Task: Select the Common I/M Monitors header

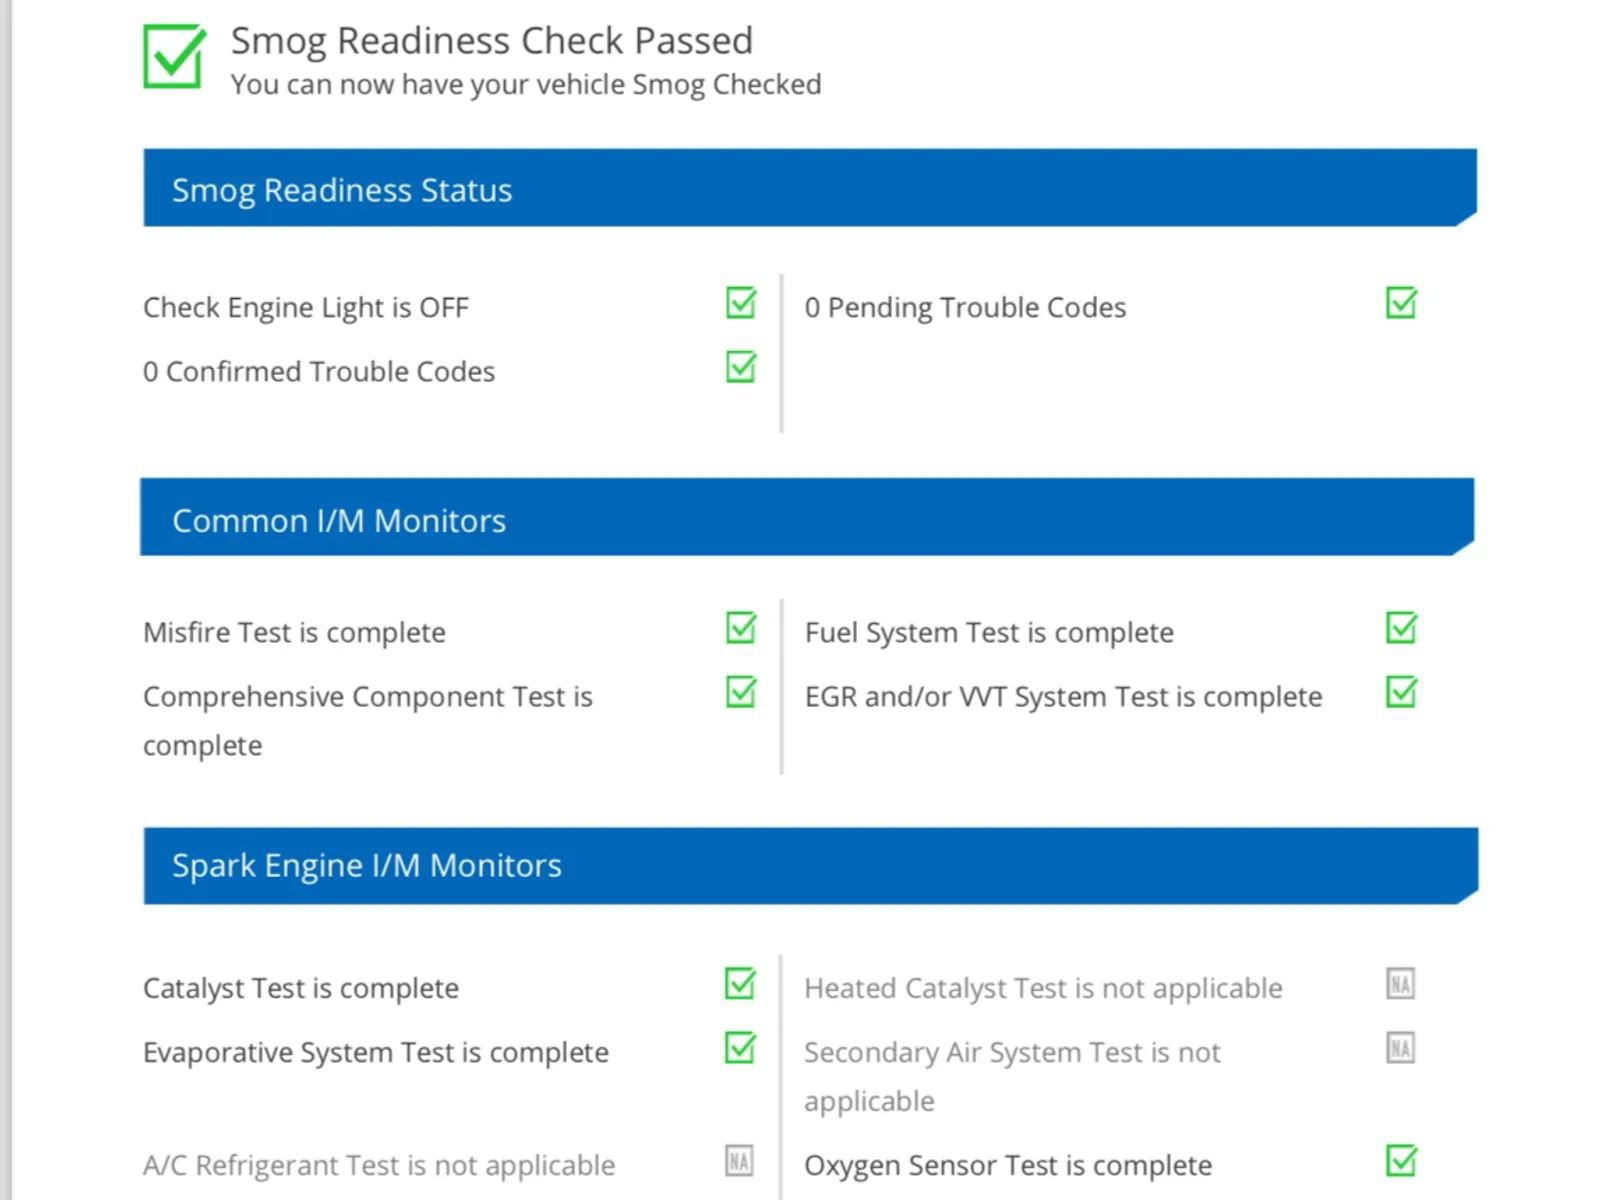Action: coord(339,520)
